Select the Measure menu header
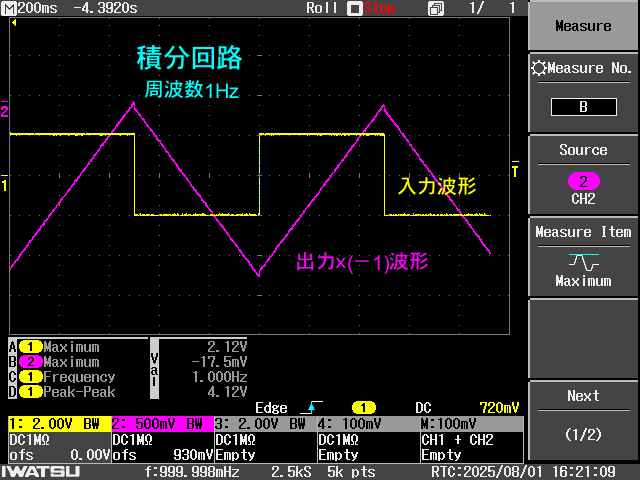This screenshot has width=640, height=480. click(583, 26)
